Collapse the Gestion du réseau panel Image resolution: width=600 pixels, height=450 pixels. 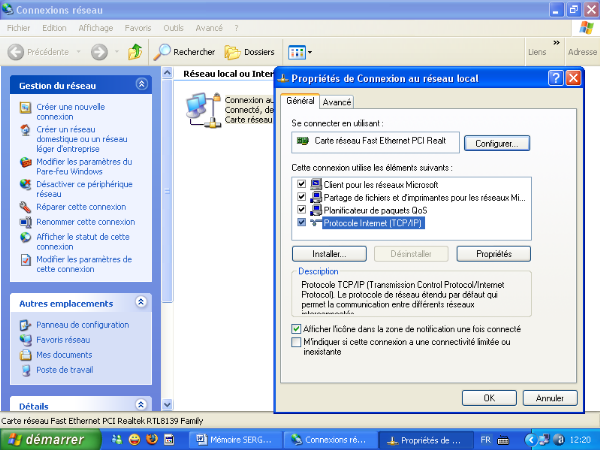[142, 84]
